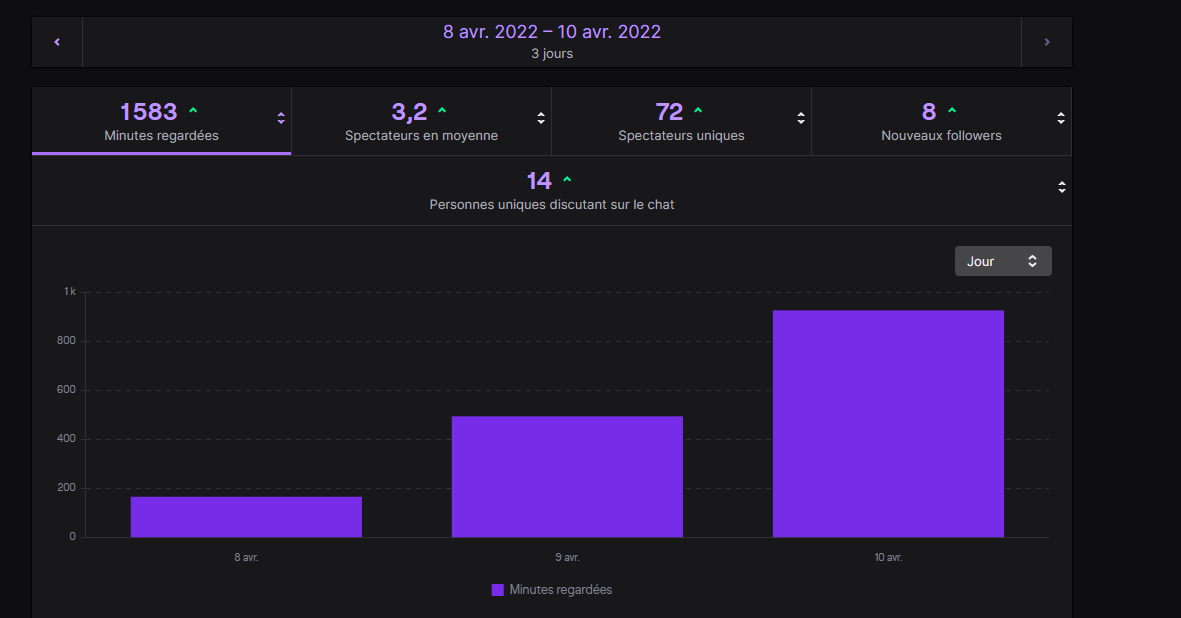Open metric selector arrows on Spectateurs en moyenne
Screen dimensions: 1181x618
coord(541,118)
